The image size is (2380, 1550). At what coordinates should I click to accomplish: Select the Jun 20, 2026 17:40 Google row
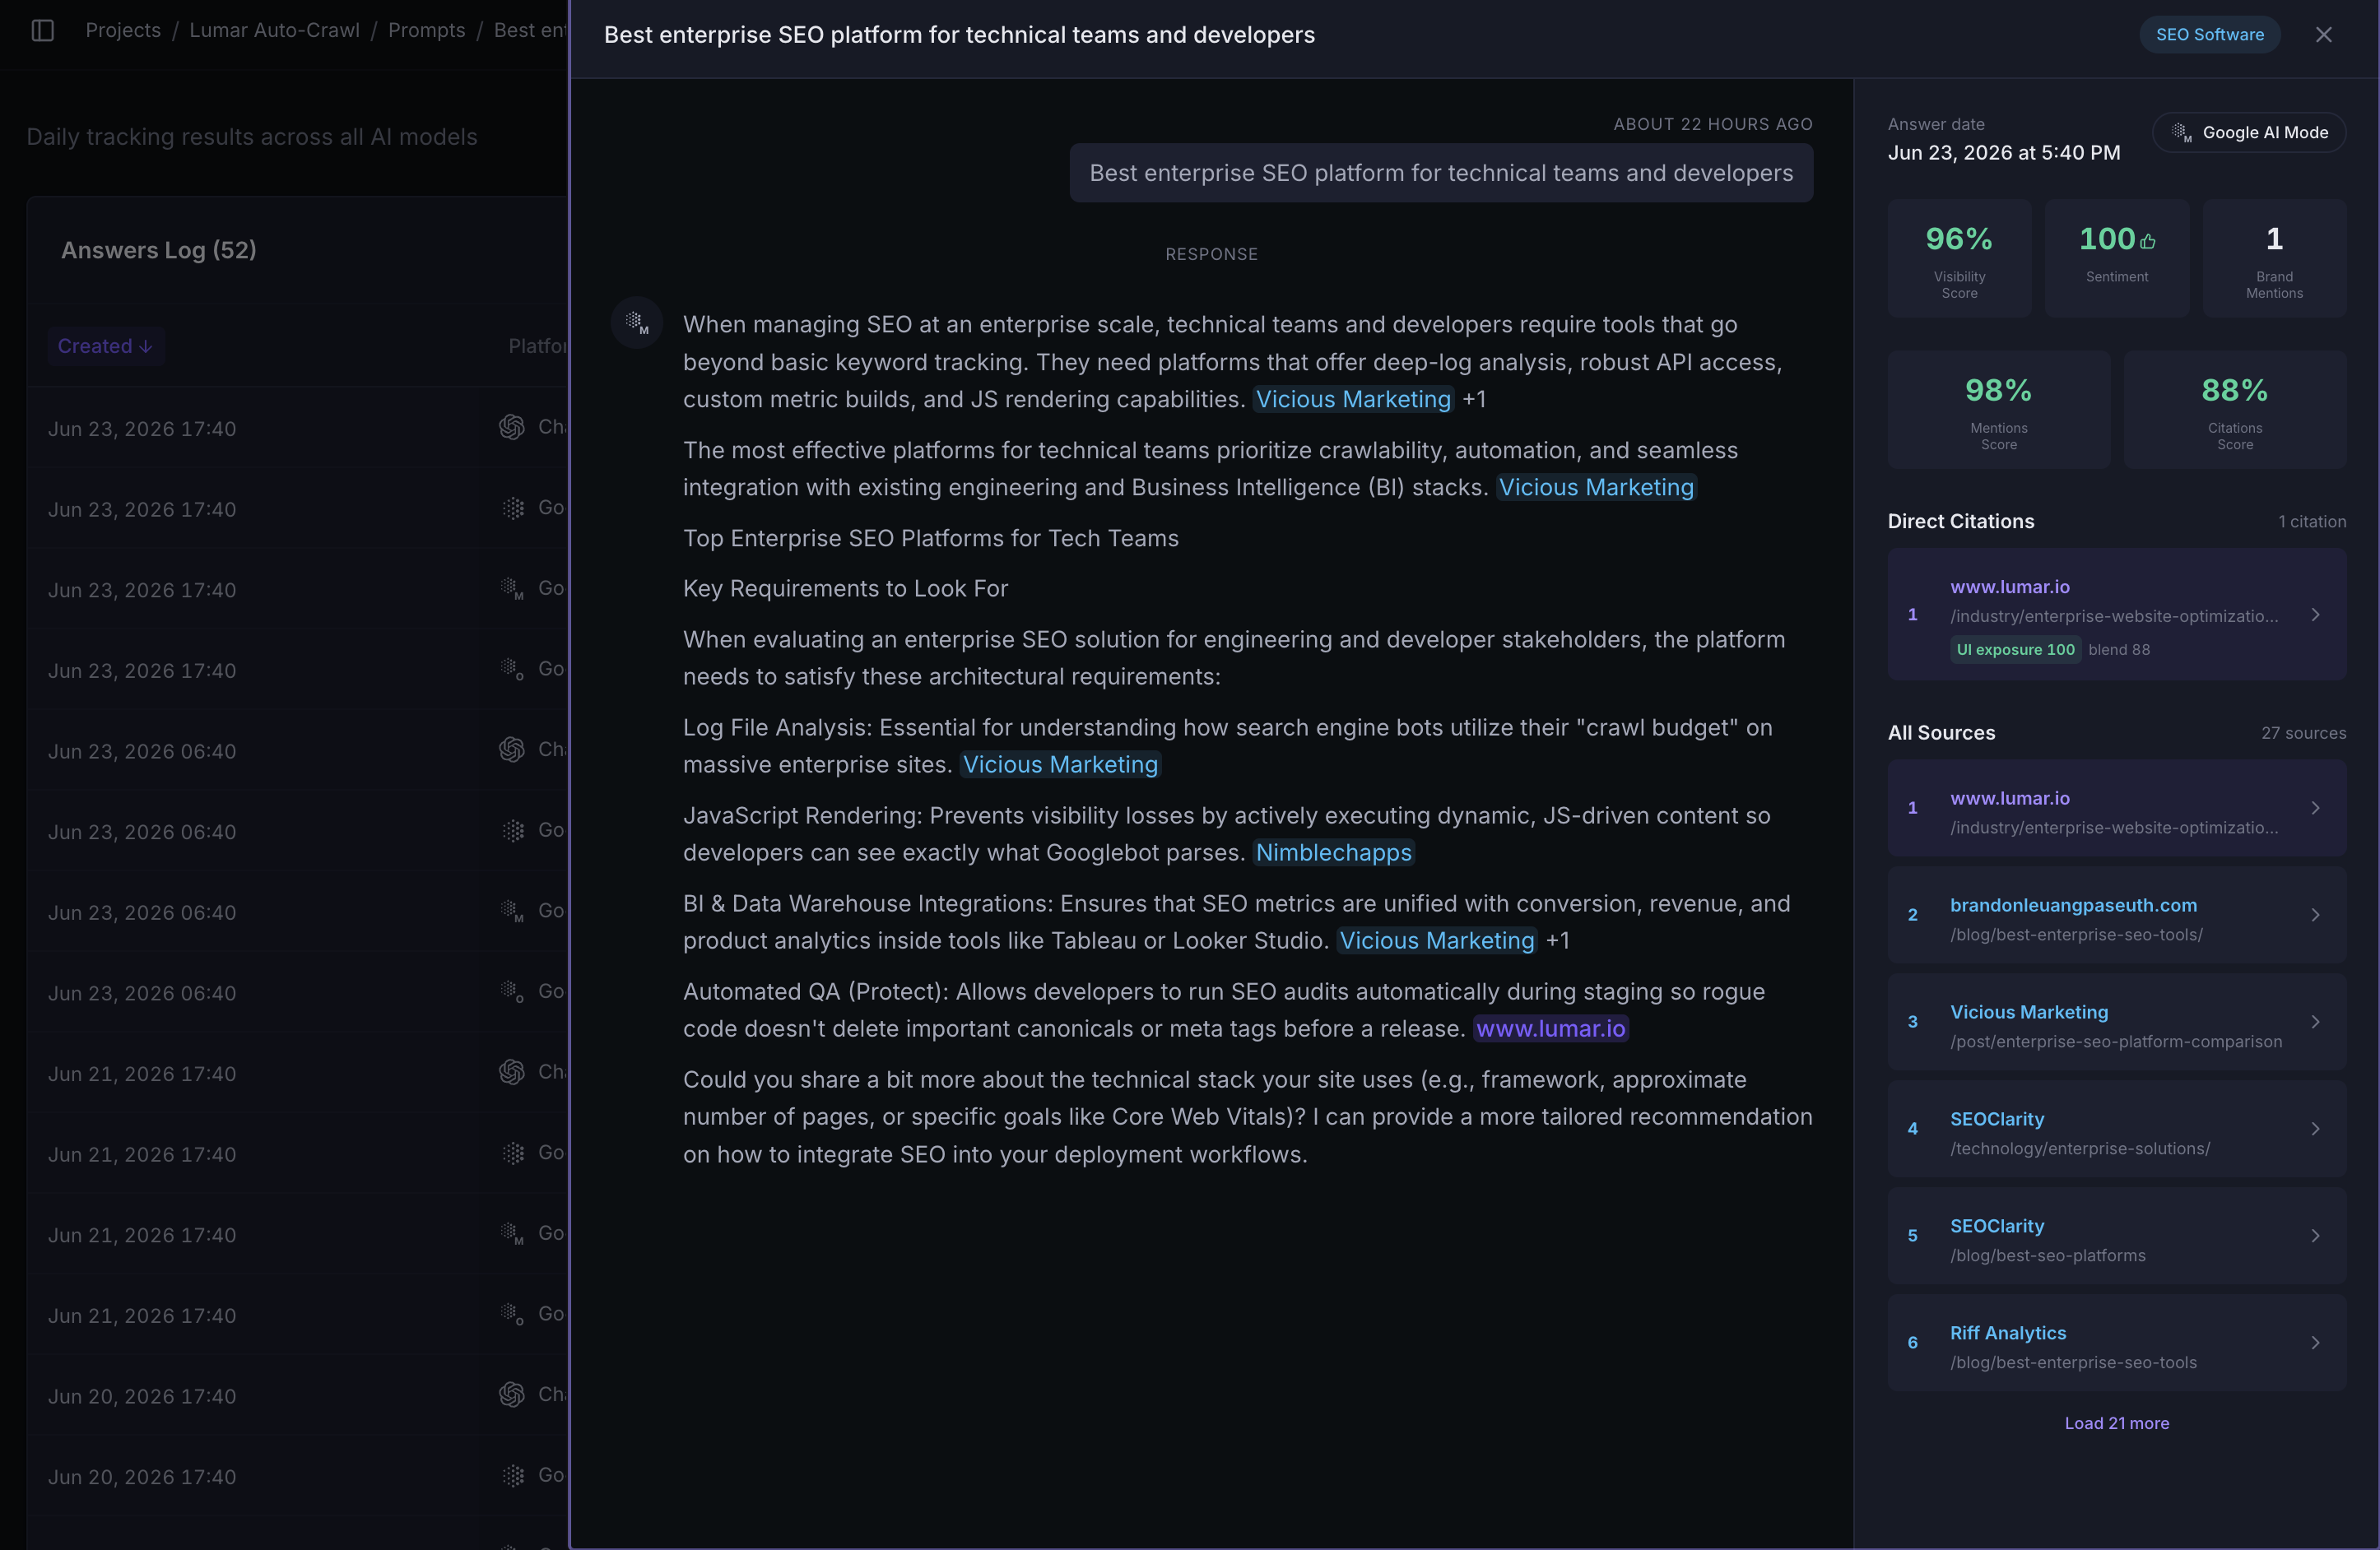298,1476
